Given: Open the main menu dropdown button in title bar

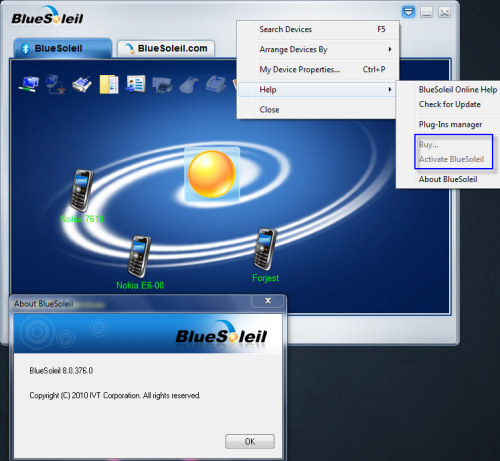Looking at the screenshot, I should tap(408, 12).
